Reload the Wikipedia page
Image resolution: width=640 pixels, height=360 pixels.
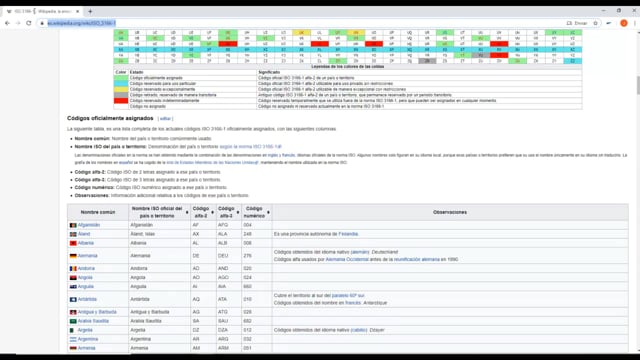(x=29, y=23)
